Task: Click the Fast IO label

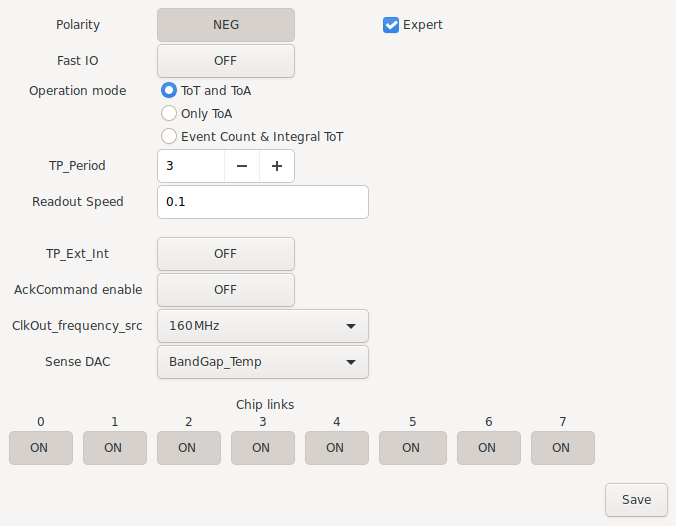Action: tap(78, 61)
